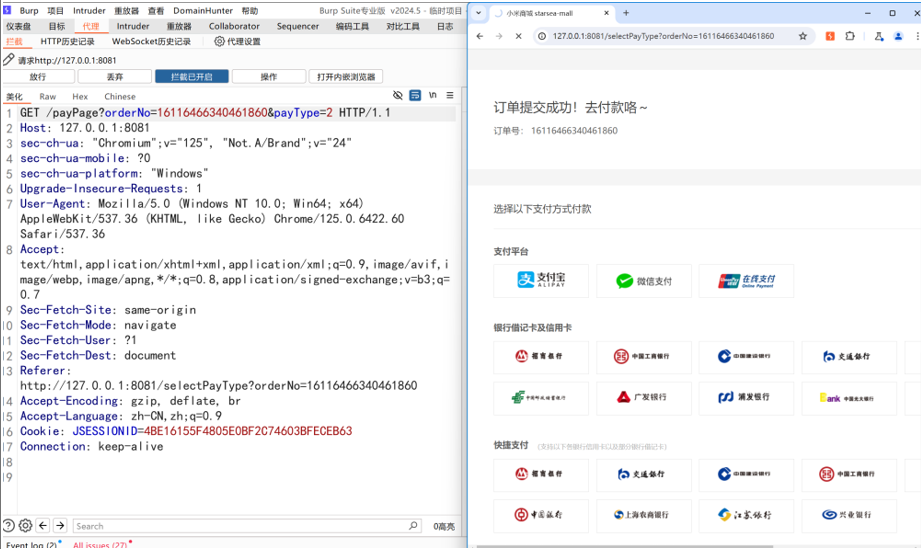Open the Chrome tab search dropdown arrow
921x549 pixels.
tap(478, 12)
